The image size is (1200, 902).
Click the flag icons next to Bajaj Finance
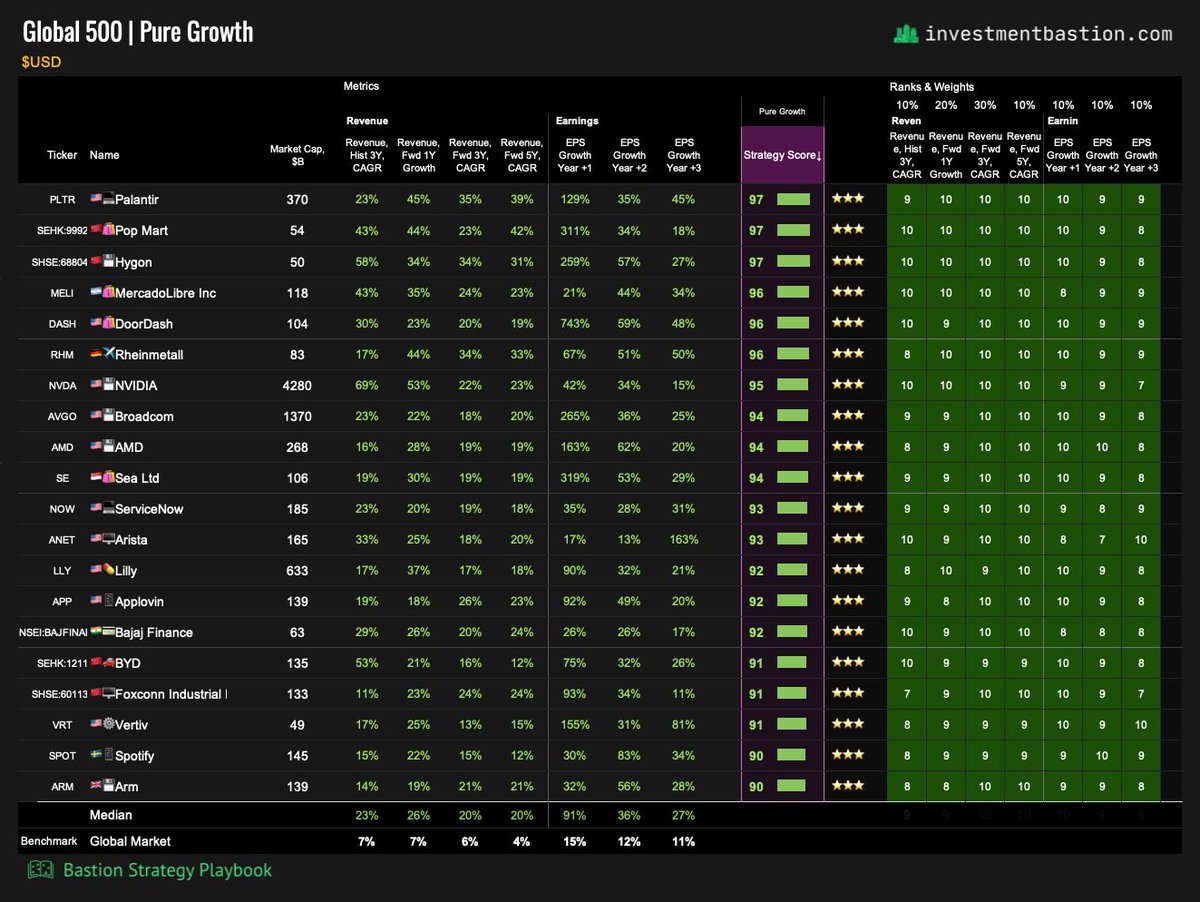point(102,633)
